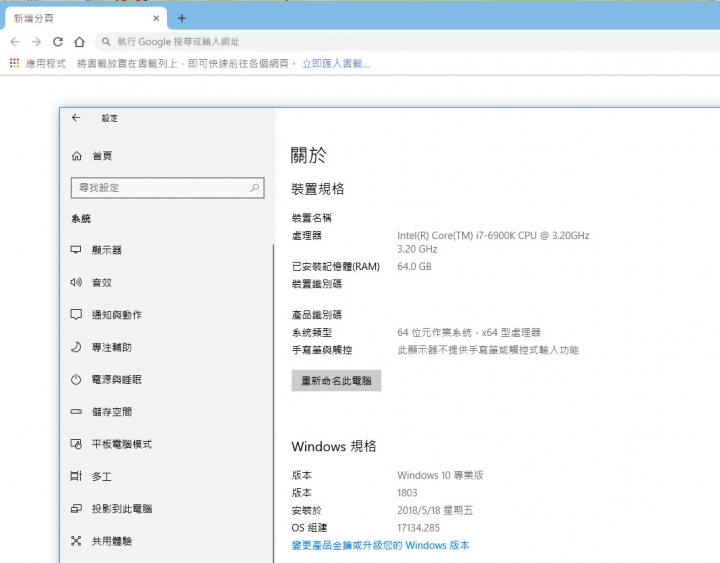The width and height of the screenshot is (720, 563).
Task: Go forward using browser forward arrow
Action: coord(36,42)
